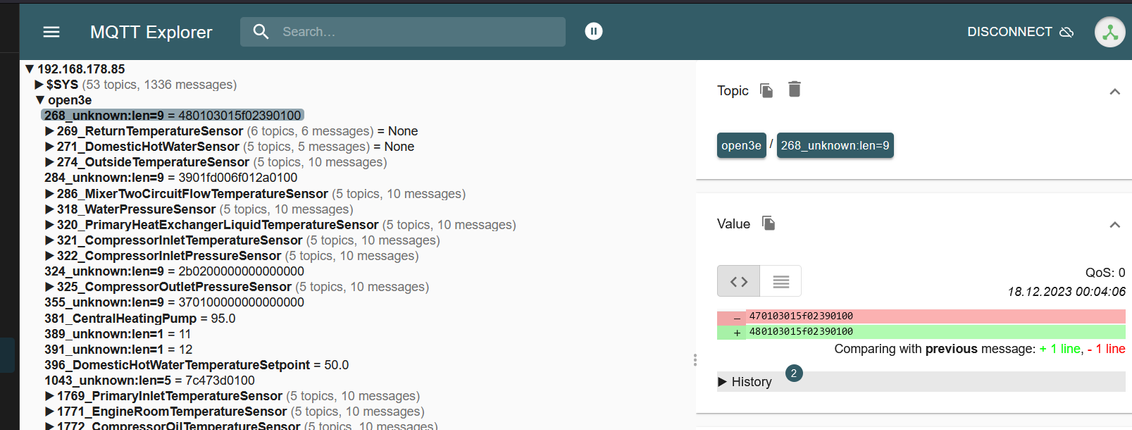Viewport: 1132px width, 430px height.
Task: Click the search magnifier icon
Action: pyautogui.click(x=261, y=32)
